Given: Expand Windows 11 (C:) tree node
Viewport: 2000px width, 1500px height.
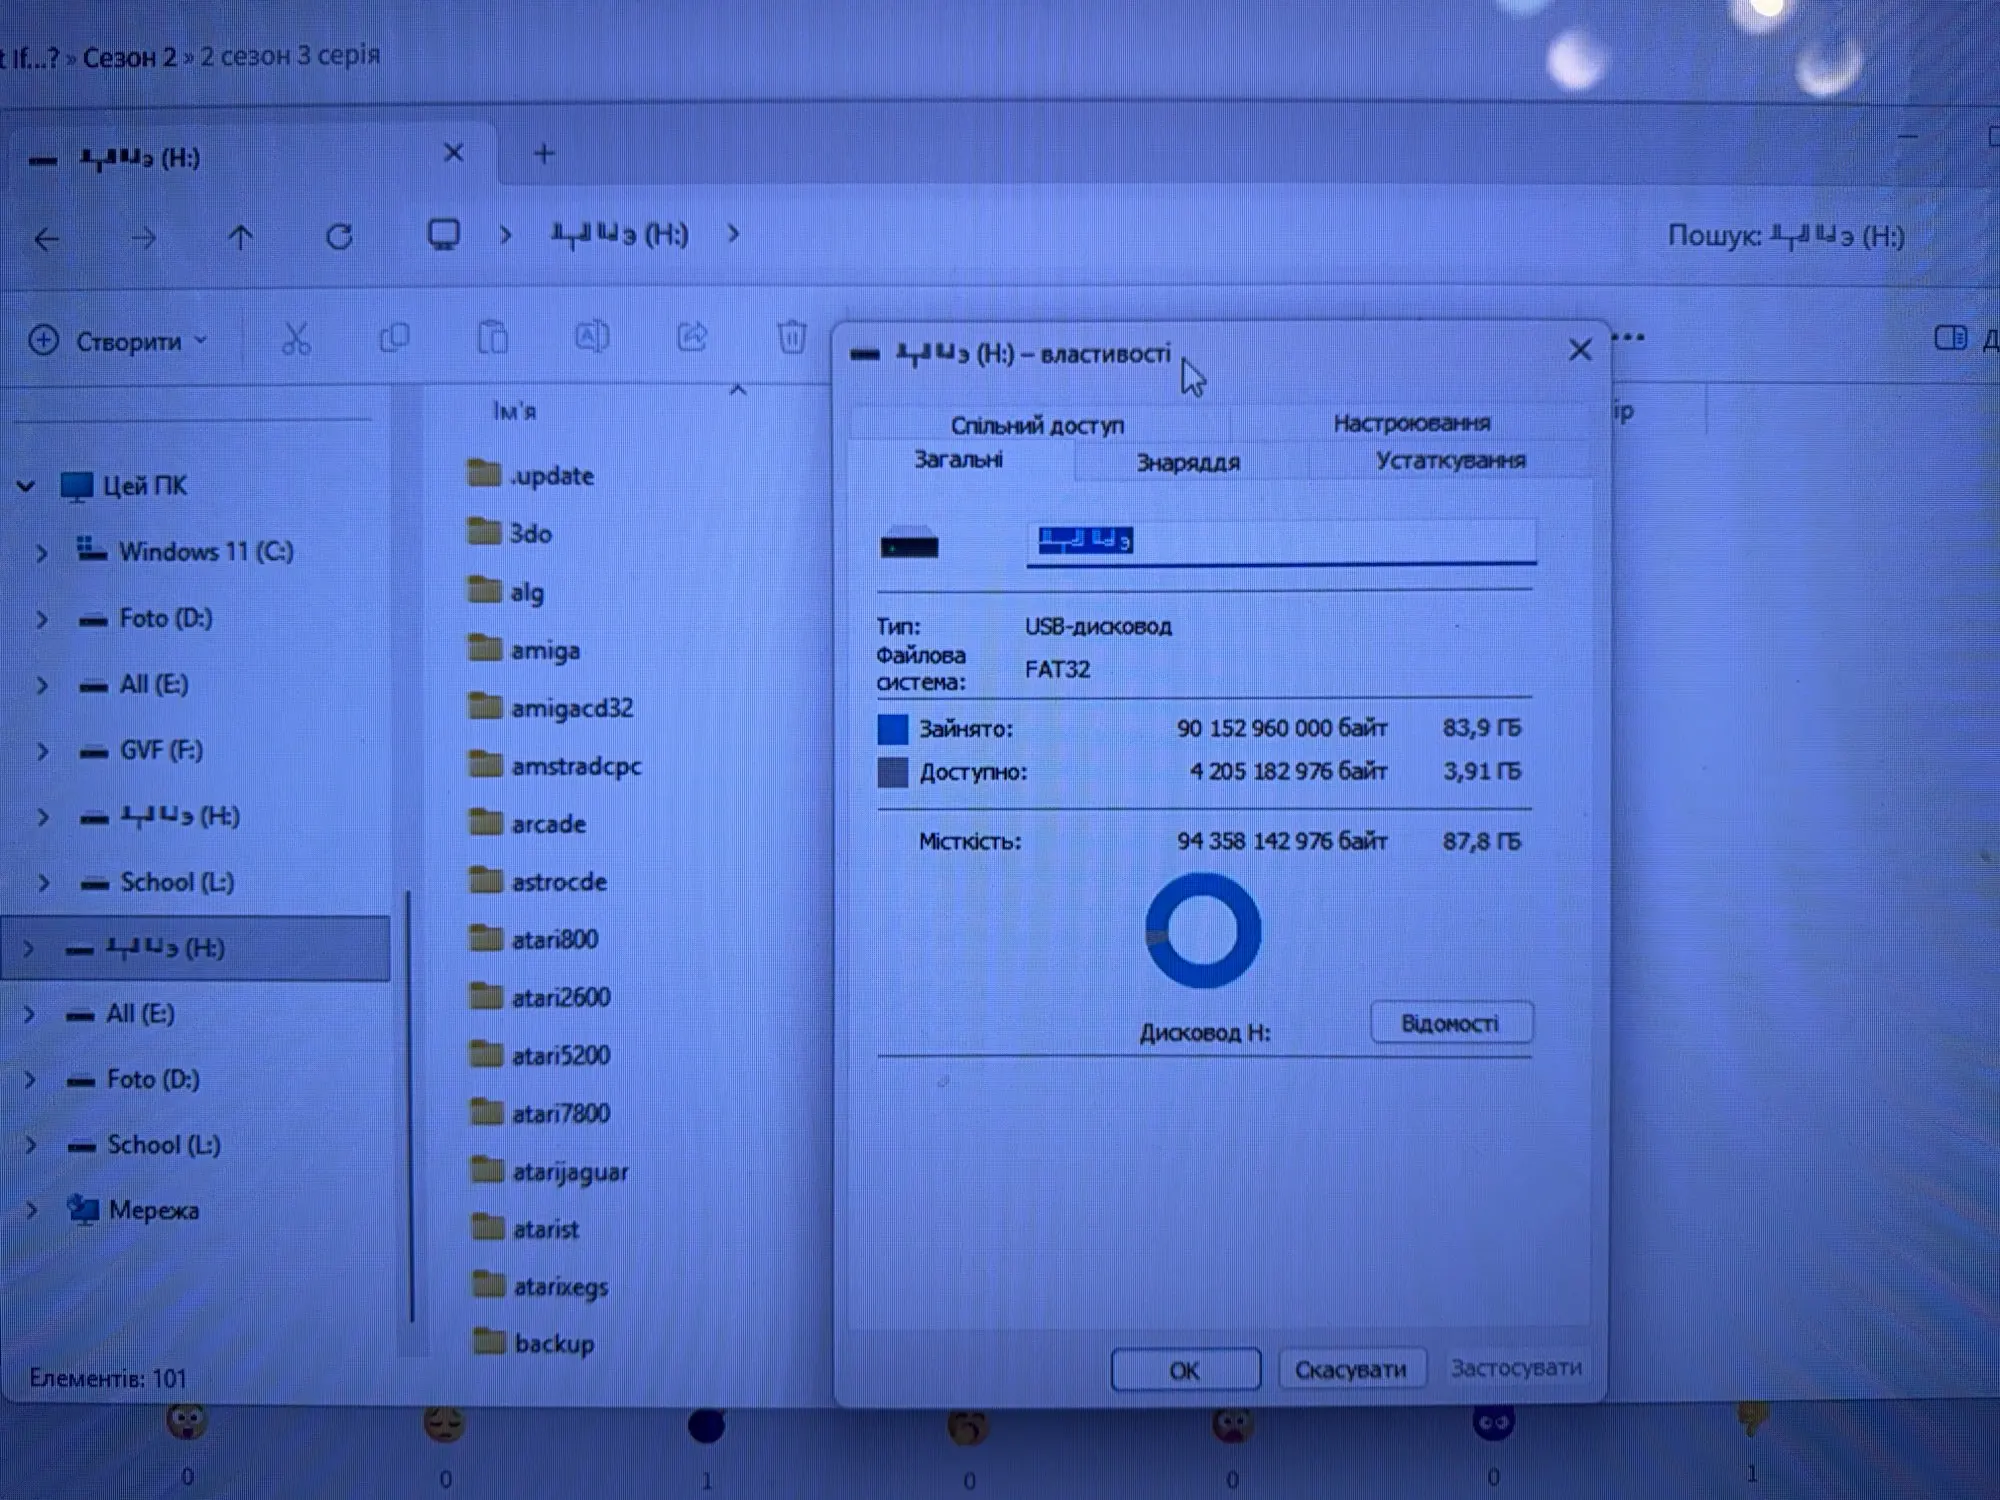Looking at the screenshot, I should [x=42, y=553].
